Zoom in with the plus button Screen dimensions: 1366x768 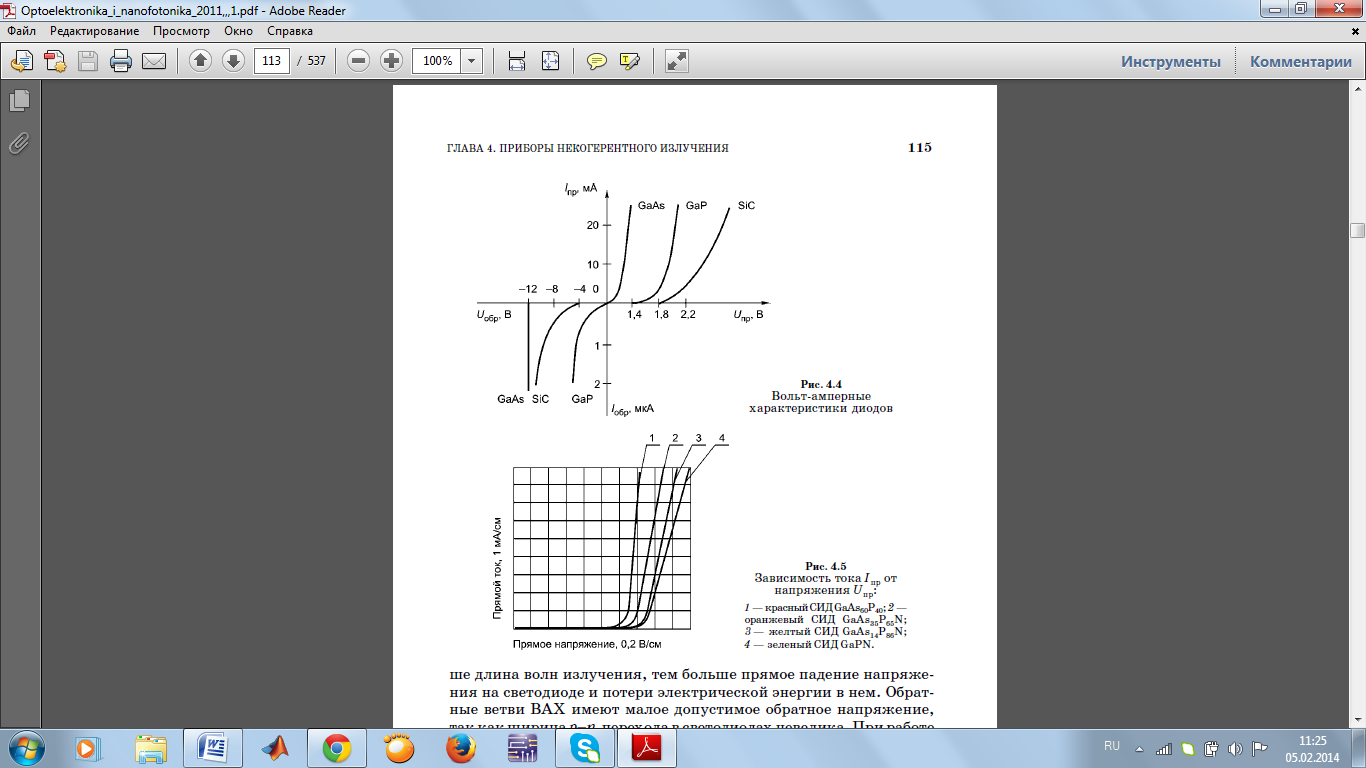(391, 61)
